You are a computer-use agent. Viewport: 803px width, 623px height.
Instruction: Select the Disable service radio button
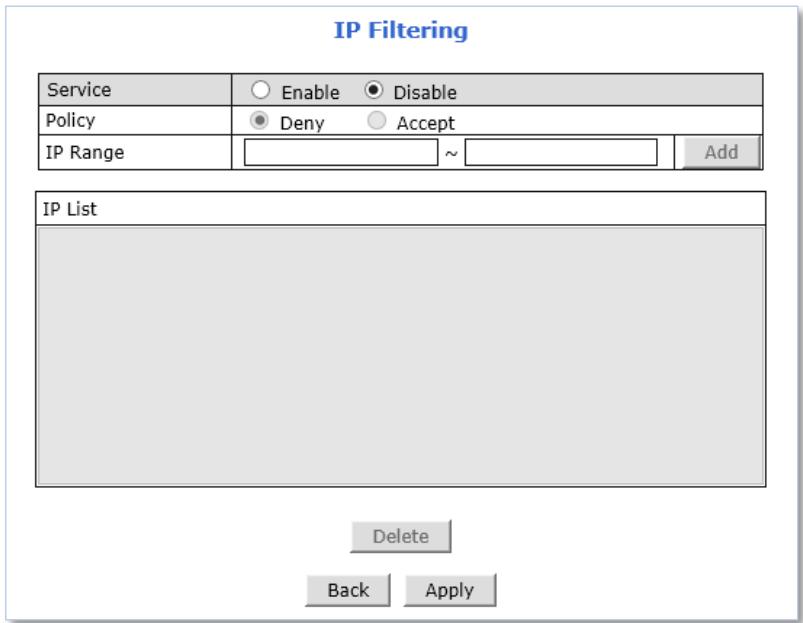(x=373, y=90)
